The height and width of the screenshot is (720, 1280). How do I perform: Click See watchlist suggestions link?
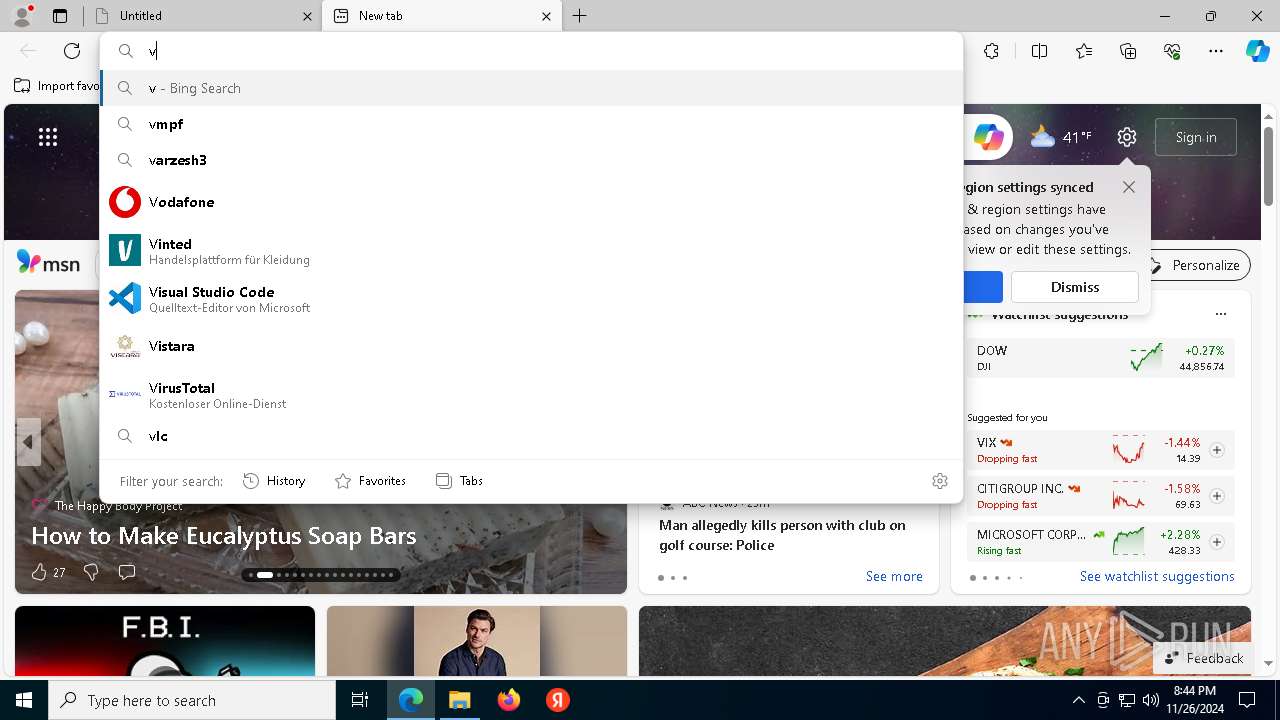[1157, 576]
